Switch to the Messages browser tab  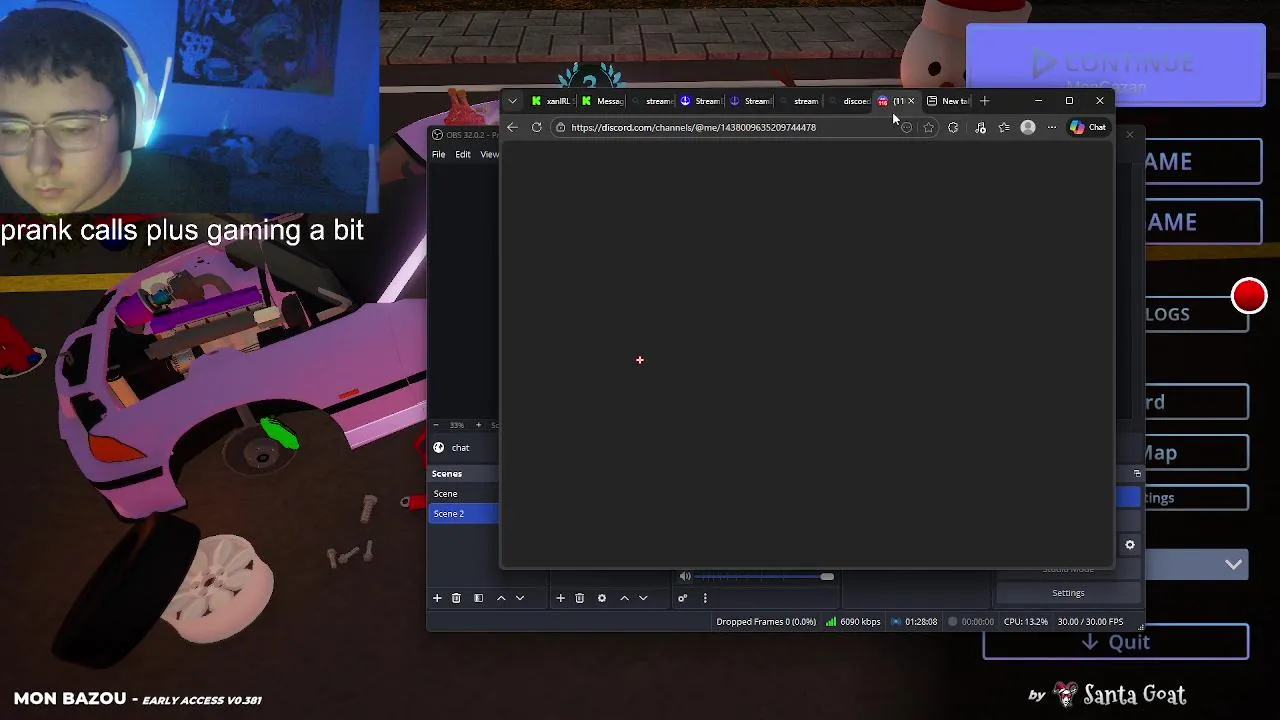[603, 101]
